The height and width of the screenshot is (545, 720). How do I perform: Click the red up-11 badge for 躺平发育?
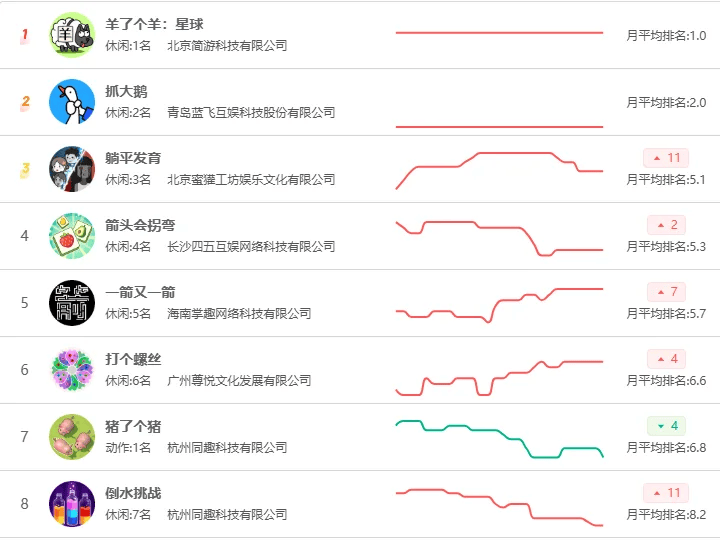click(666, 158)
